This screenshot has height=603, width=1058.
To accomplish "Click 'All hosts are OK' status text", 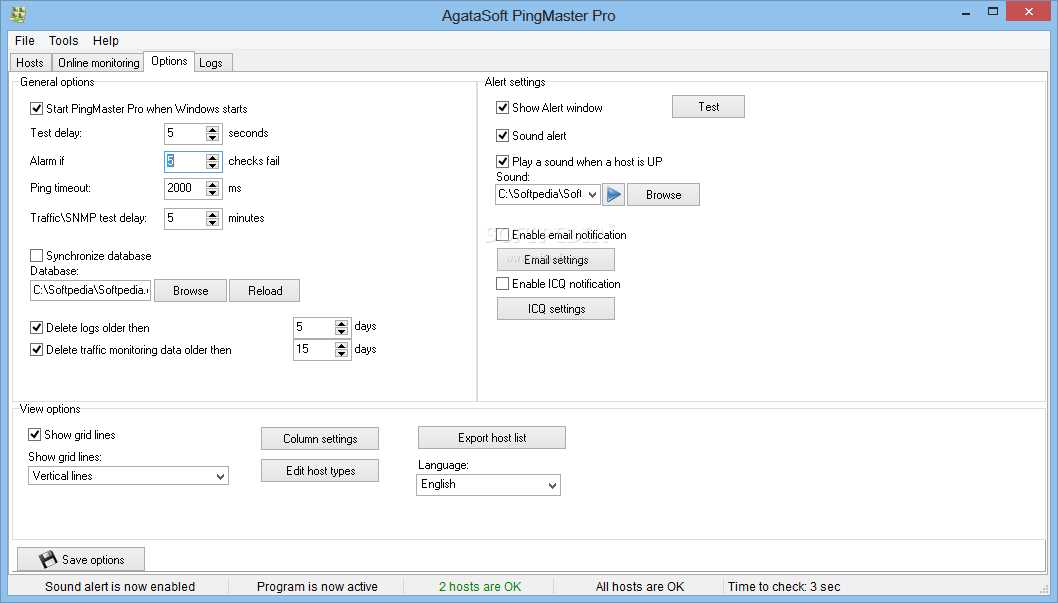I will [640, 586].
